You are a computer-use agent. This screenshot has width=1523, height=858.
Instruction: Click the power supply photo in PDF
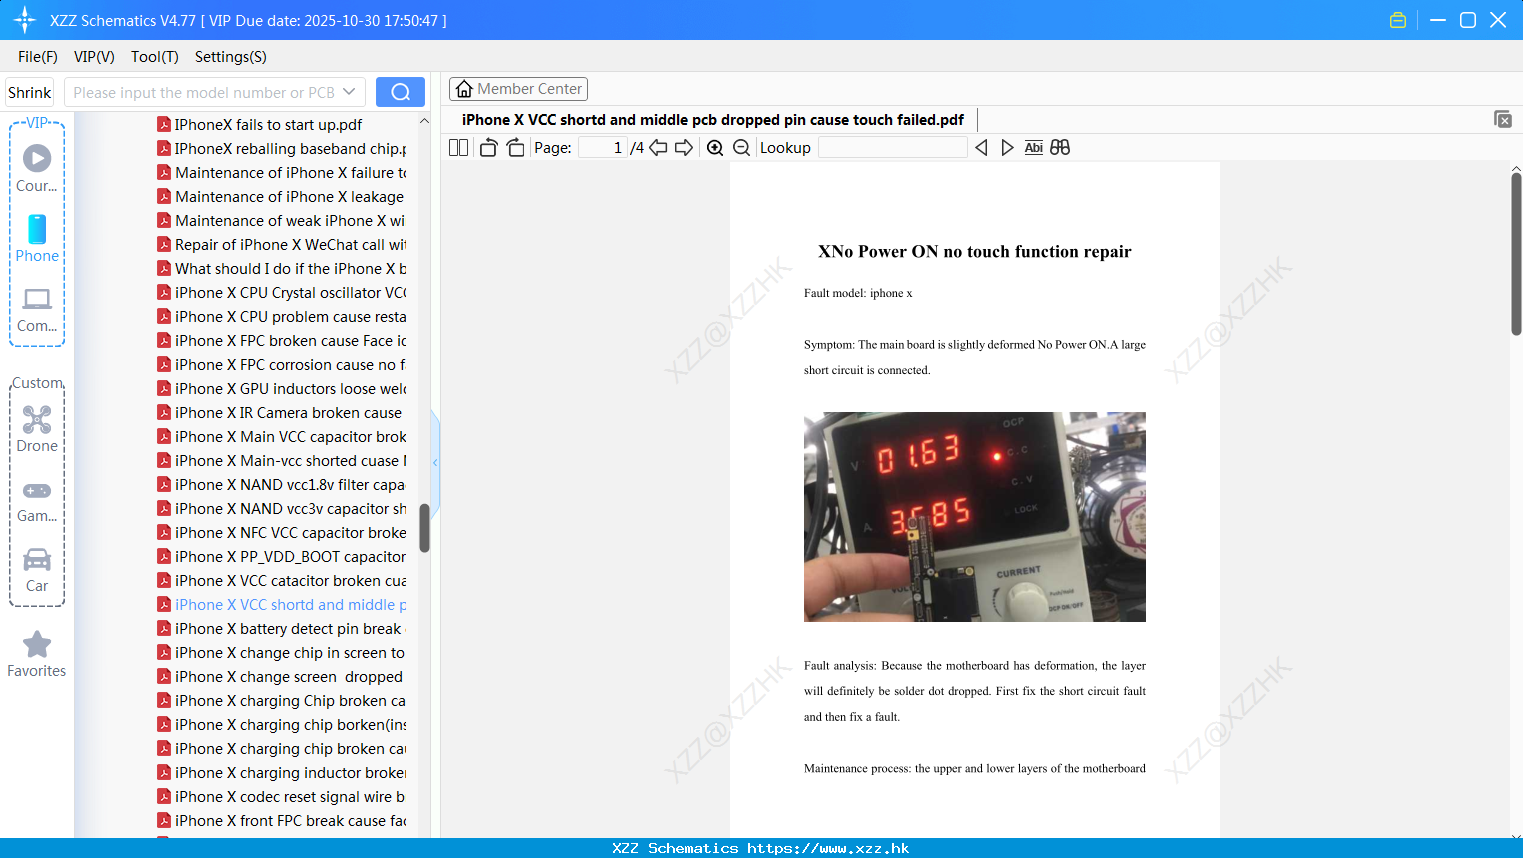tap(975, 517)
